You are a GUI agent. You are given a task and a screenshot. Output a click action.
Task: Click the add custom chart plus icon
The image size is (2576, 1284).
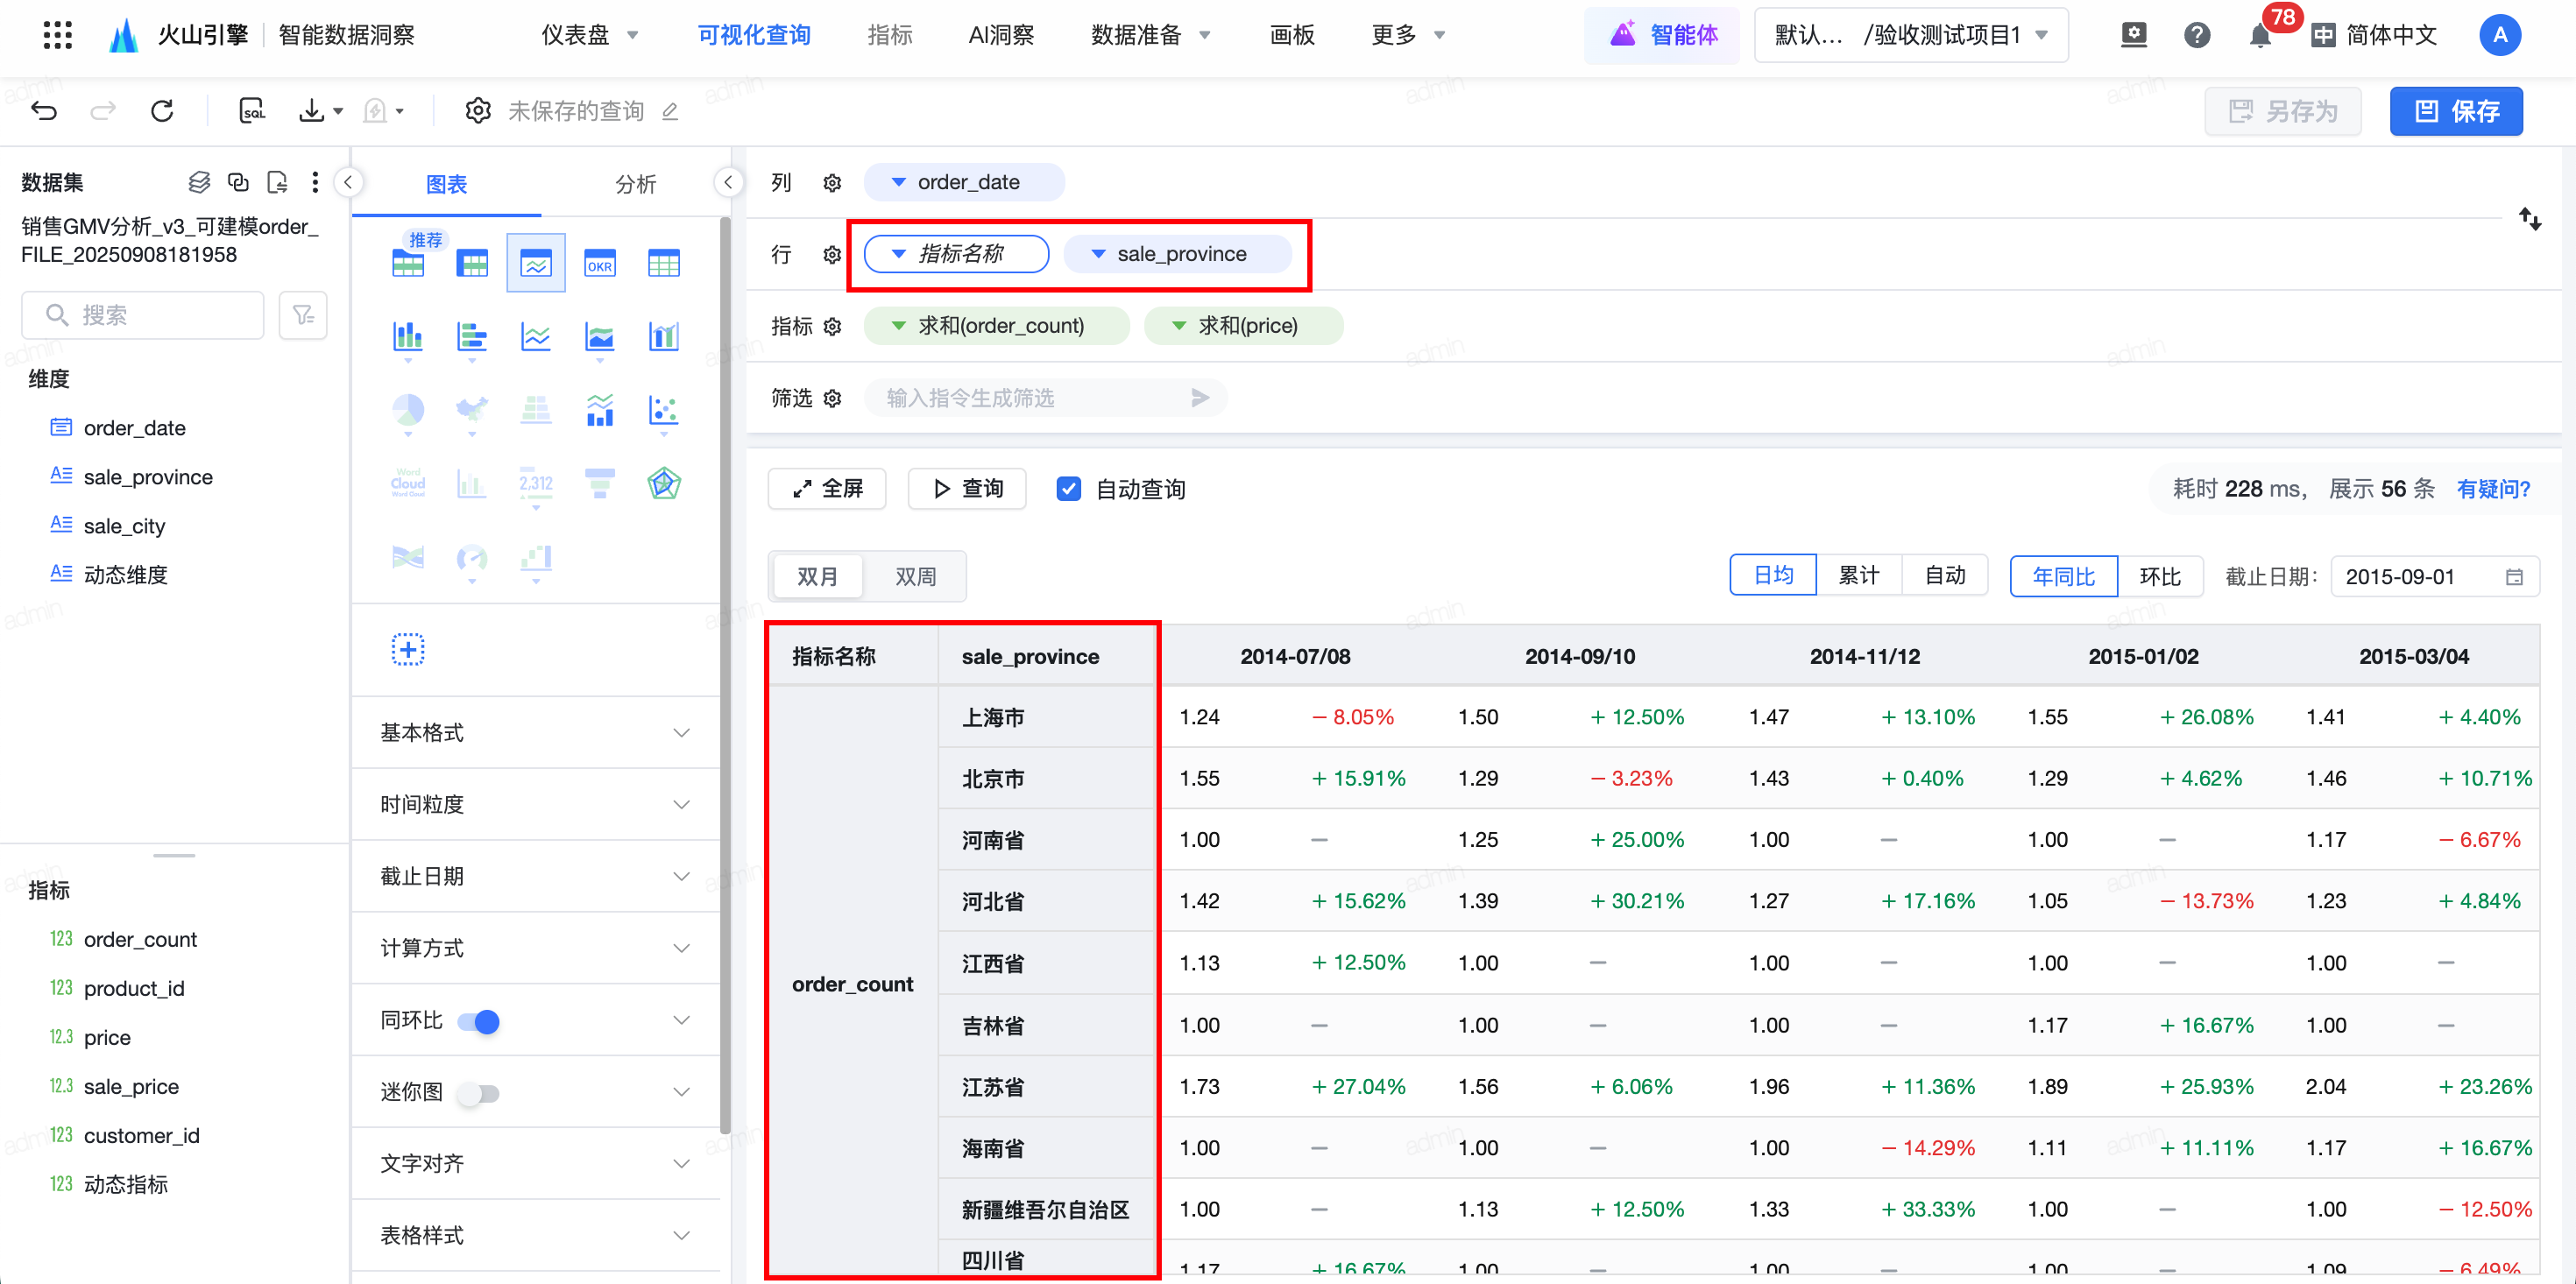[x=407, y=650]
